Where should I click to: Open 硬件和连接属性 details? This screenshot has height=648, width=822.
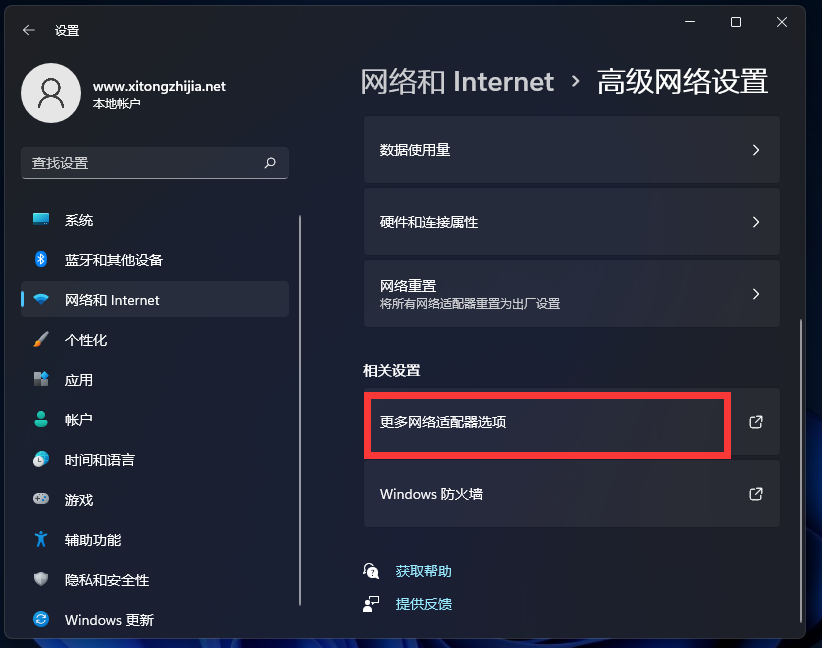point(570,222)
